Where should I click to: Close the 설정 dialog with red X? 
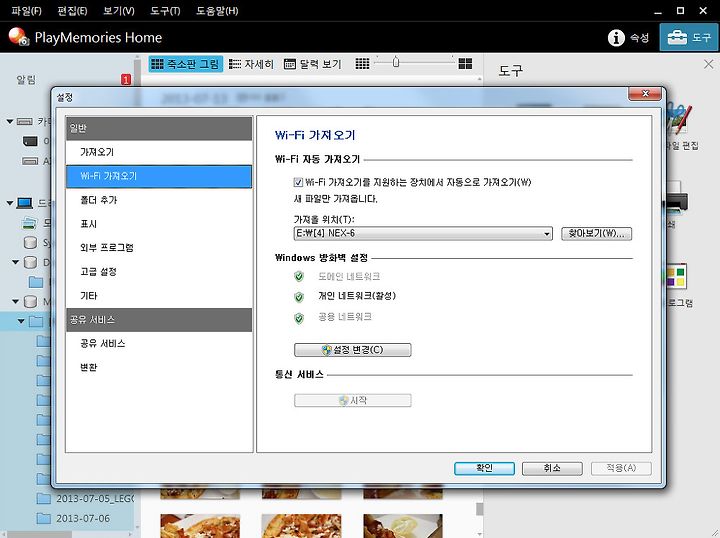pos(645,94)
